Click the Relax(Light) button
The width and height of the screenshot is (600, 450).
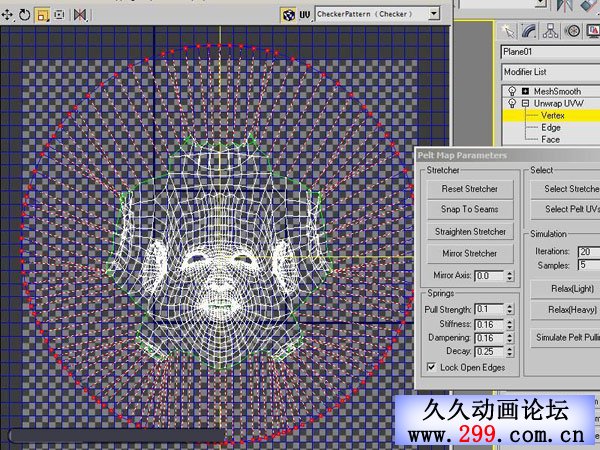[566, 289]
